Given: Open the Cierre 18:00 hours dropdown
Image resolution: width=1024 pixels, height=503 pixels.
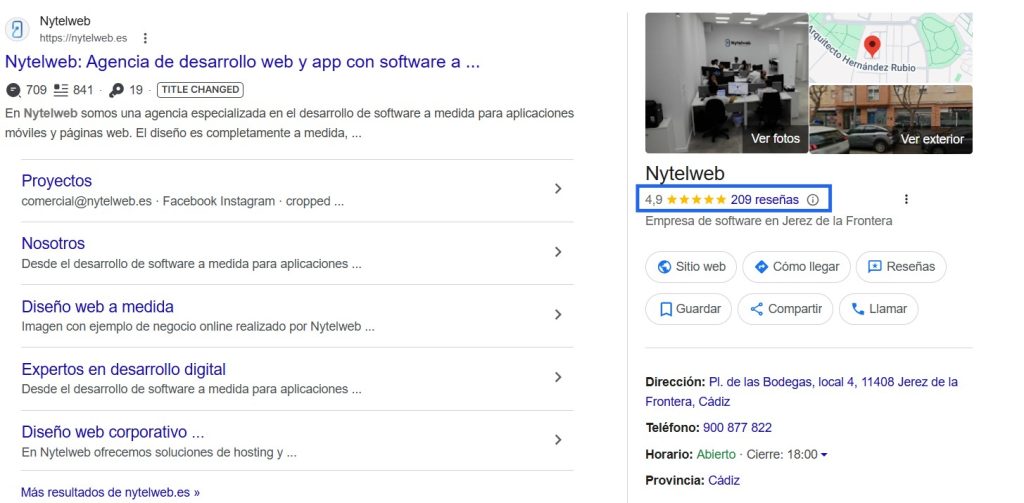Looking at the screenshot, I should (824, 455).
